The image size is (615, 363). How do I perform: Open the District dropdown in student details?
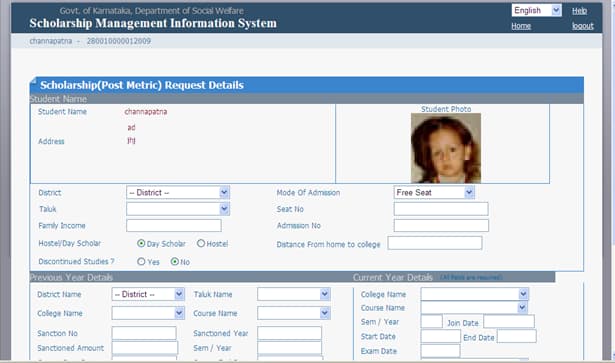point(178,192)
